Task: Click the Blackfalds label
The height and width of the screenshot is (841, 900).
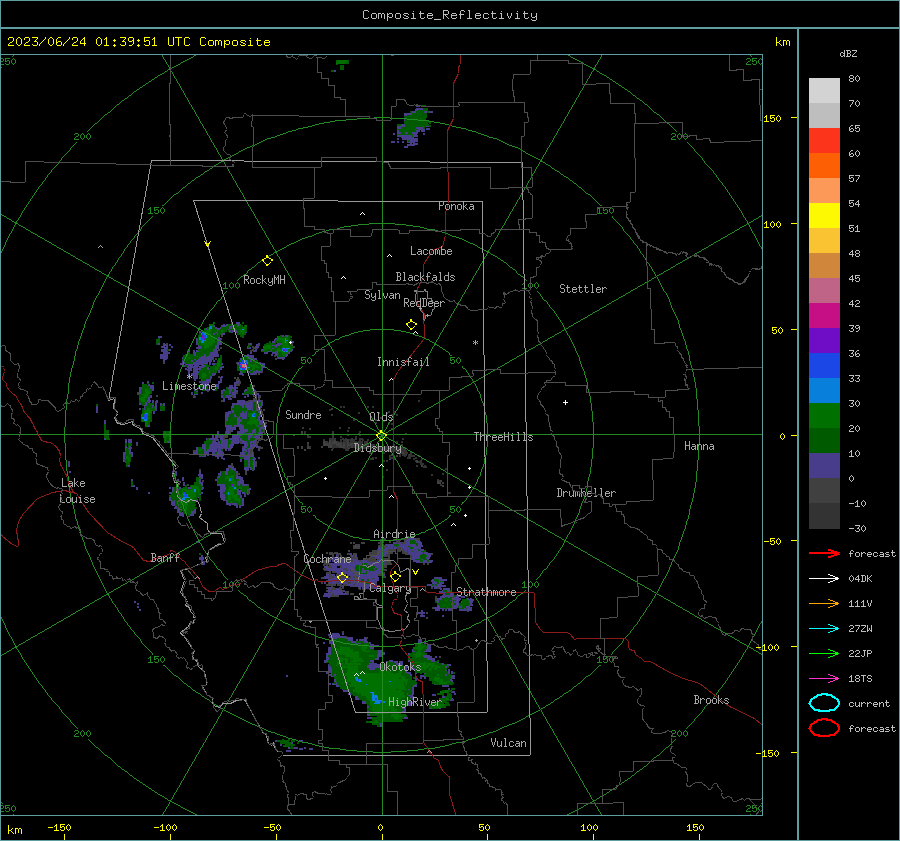Action: point(425,277)
